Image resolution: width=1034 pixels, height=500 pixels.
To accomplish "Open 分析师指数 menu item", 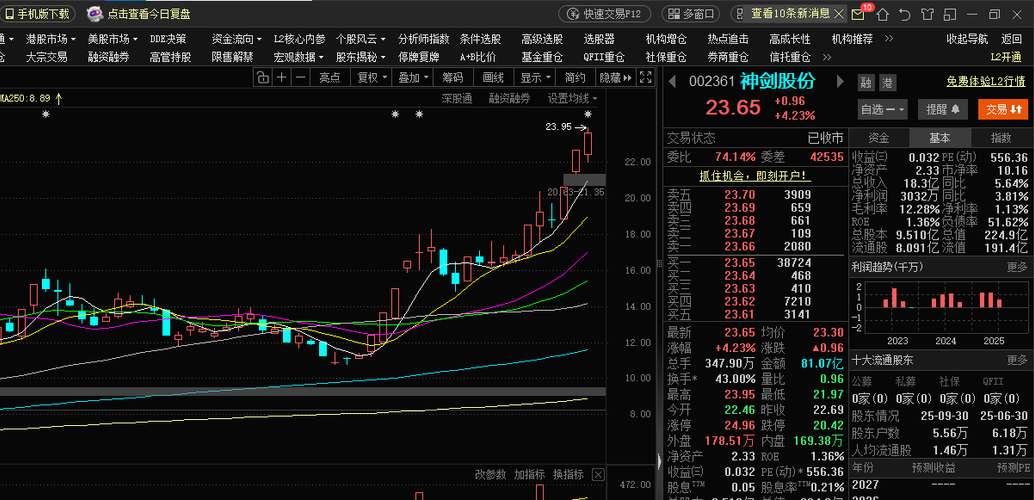I will tap(423, 39).
